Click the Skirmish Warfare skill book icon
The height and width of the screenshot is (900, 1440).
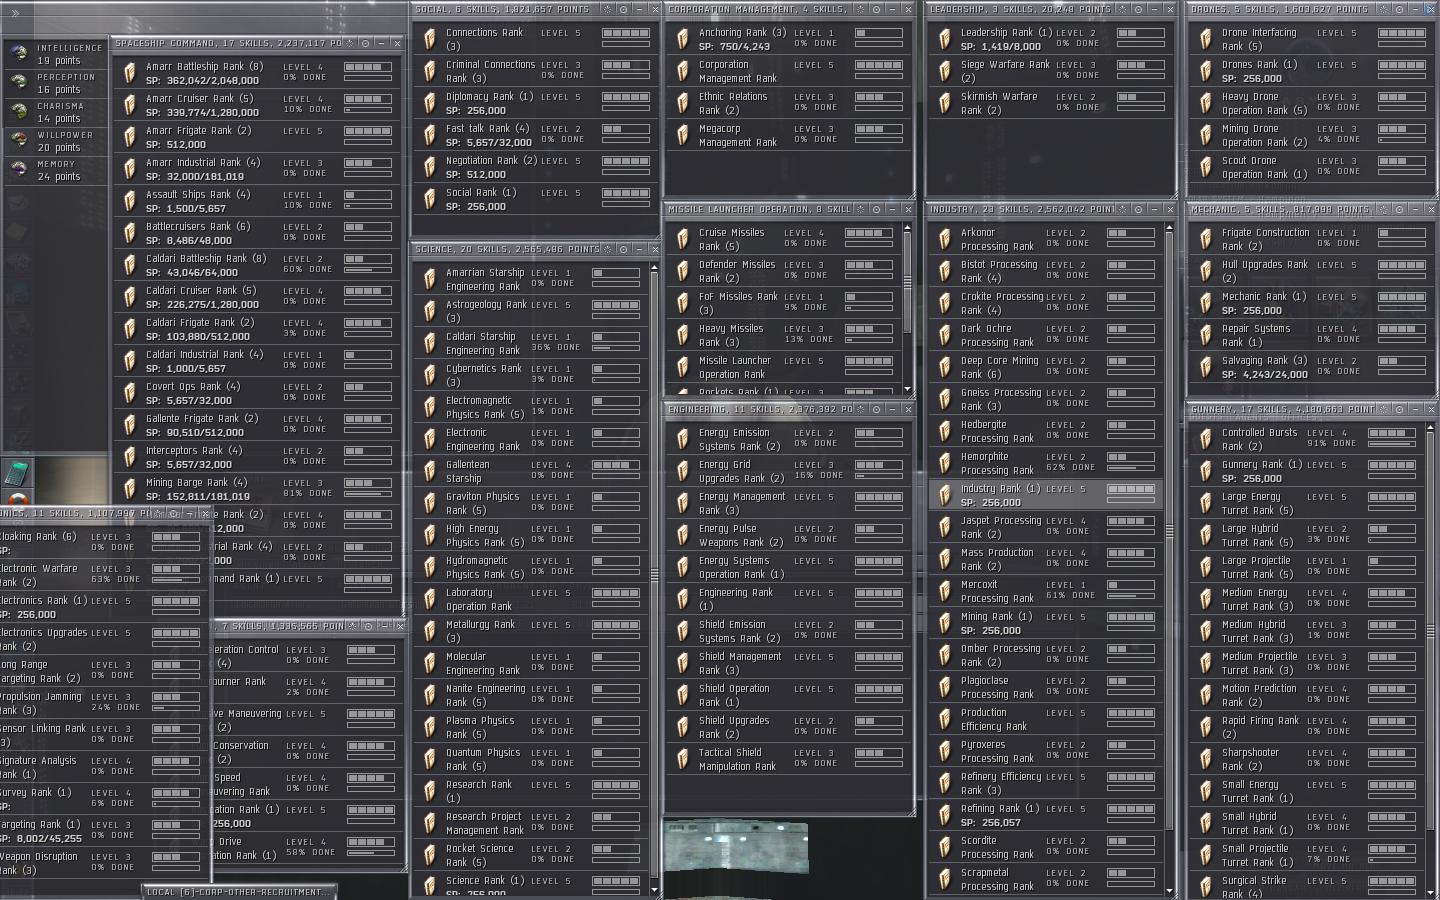(x=944, y=103)
